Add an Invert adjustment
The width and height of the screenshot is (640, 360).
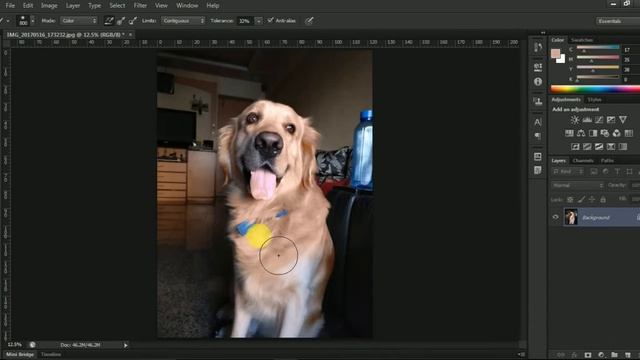tap(575, 147)
